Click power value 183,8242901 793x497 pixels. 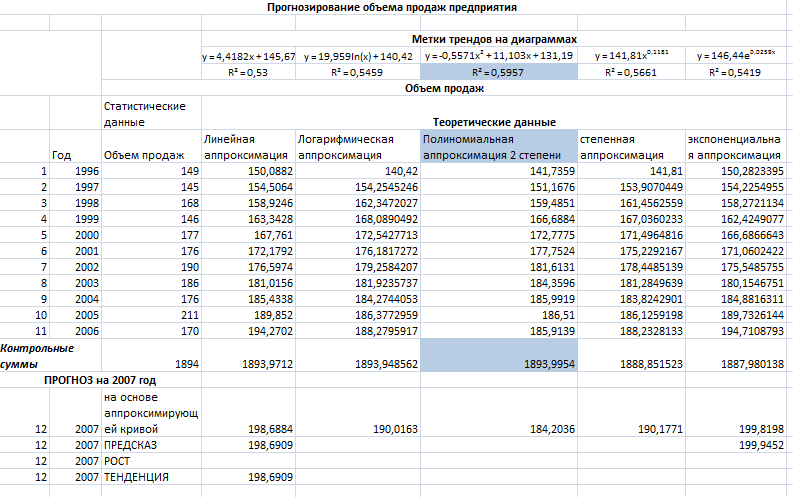tap(651, 299)
